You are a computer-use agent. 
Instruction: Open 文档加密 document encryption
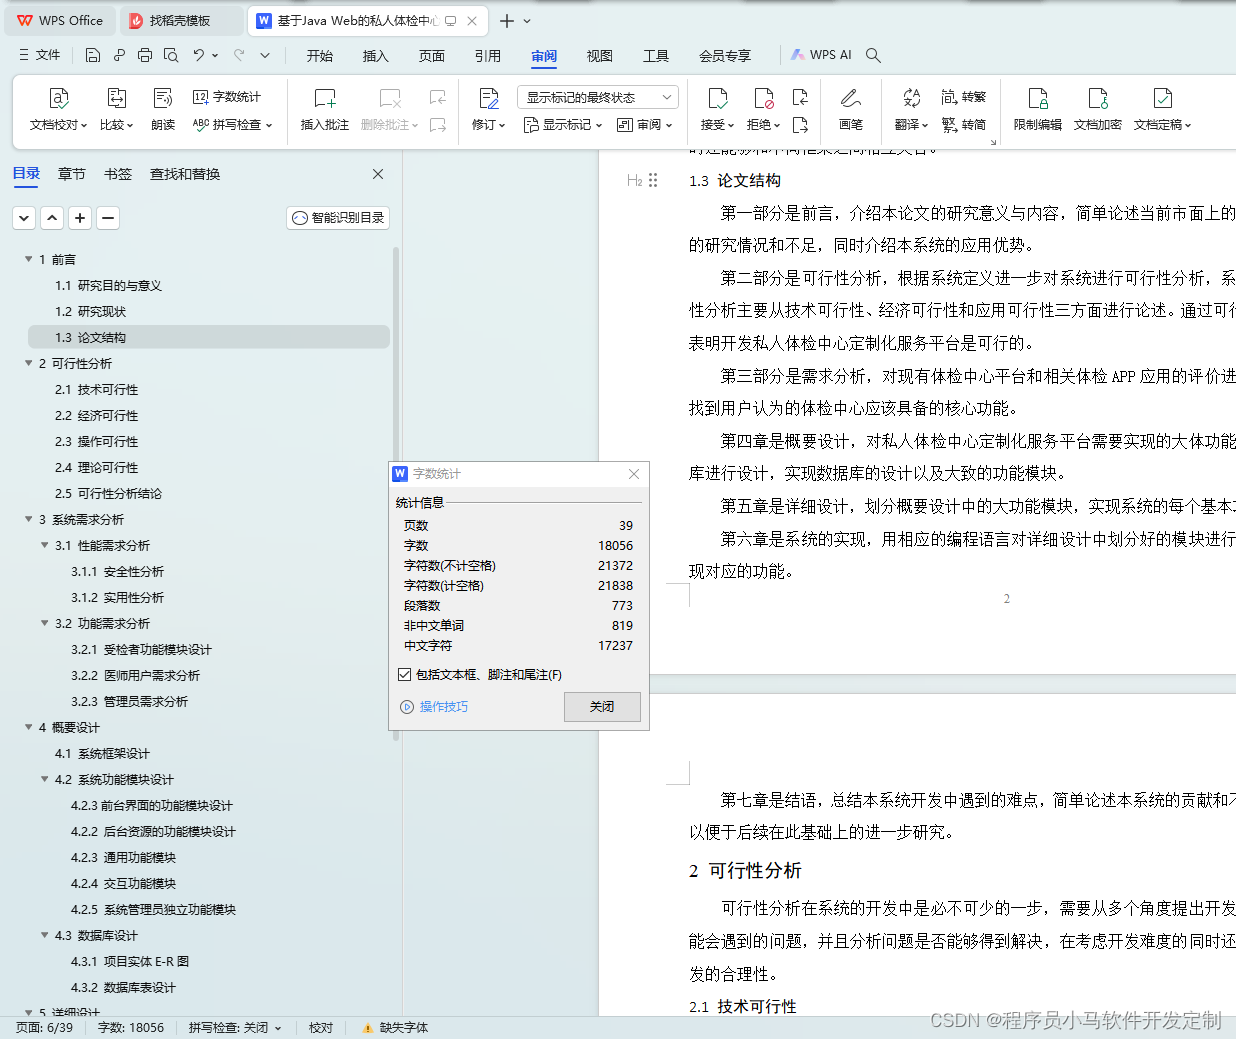[x=1097, y=110]
